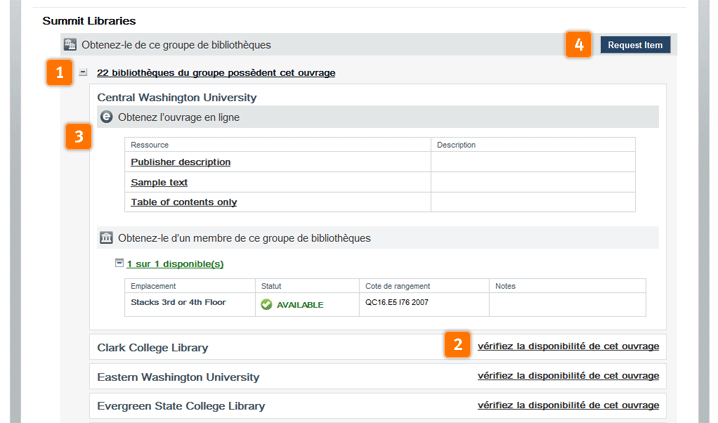Check availability at Clark College Library
Image resolution: width=718 pixels, height=423 pixels.
(568, 346)
